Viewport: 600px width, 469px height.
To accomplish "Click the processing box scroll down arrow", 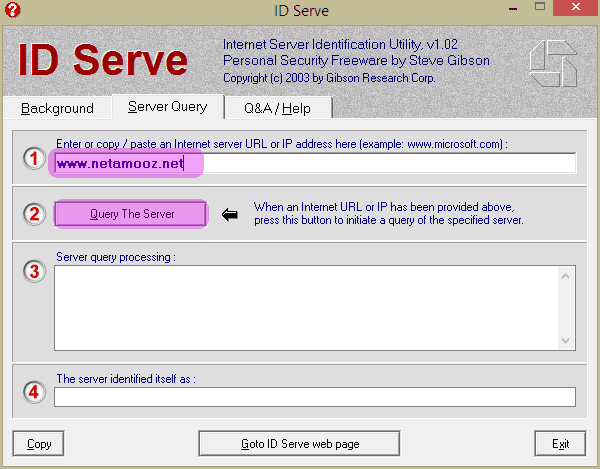I will (x=566, y=340).
